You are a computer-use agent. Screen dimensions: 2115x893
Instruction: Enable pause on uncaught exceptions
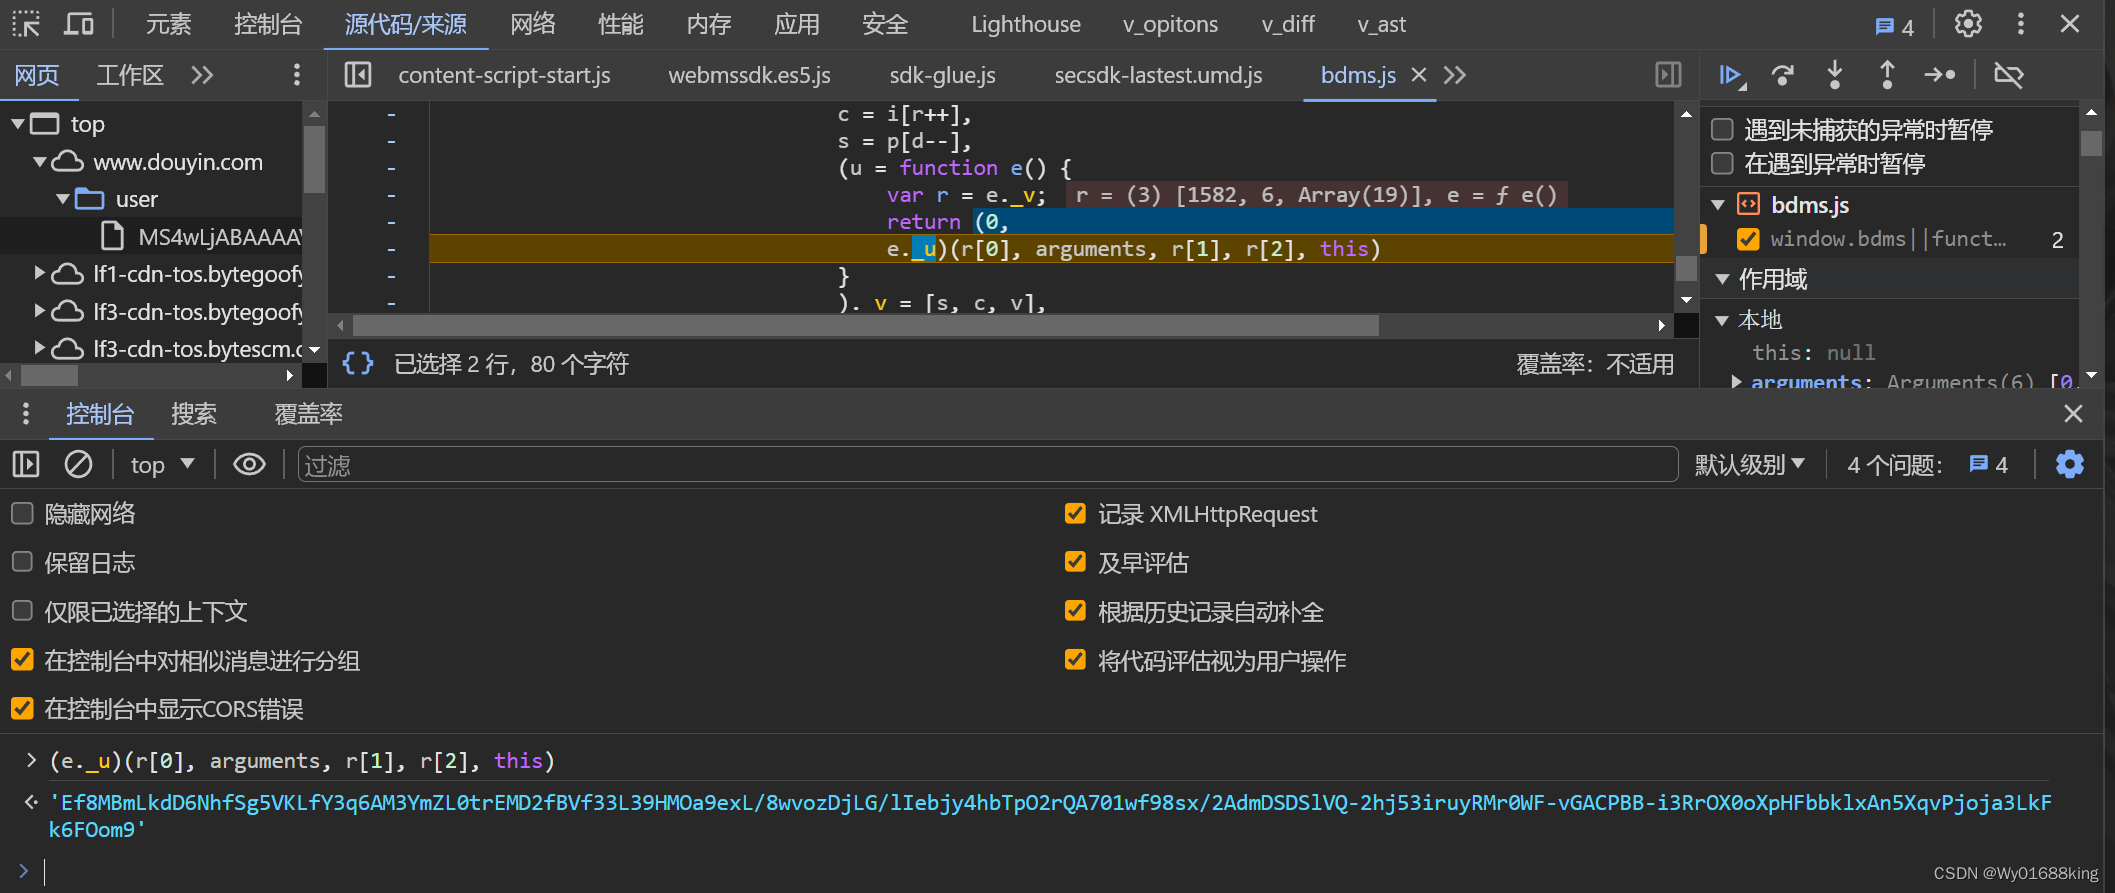[x=1722, y=129]
